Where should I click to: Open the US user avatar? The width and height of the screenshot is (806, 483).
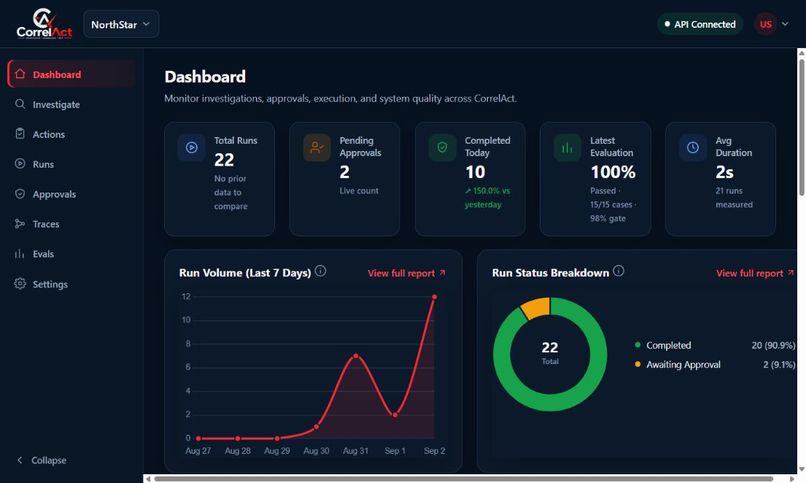(765, 24)
